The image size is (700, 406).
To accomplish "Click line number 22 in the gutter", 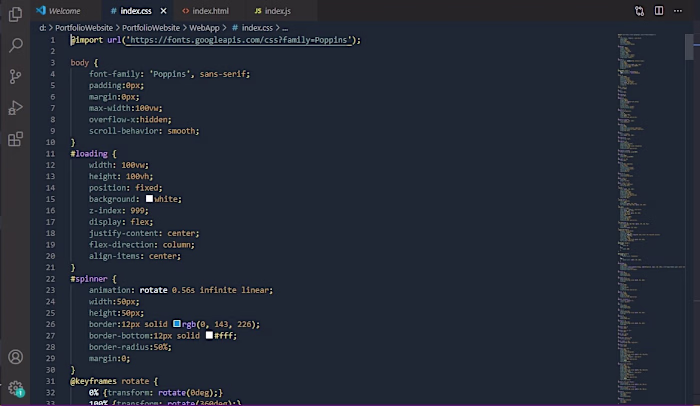I will click(x=50, y=279).
